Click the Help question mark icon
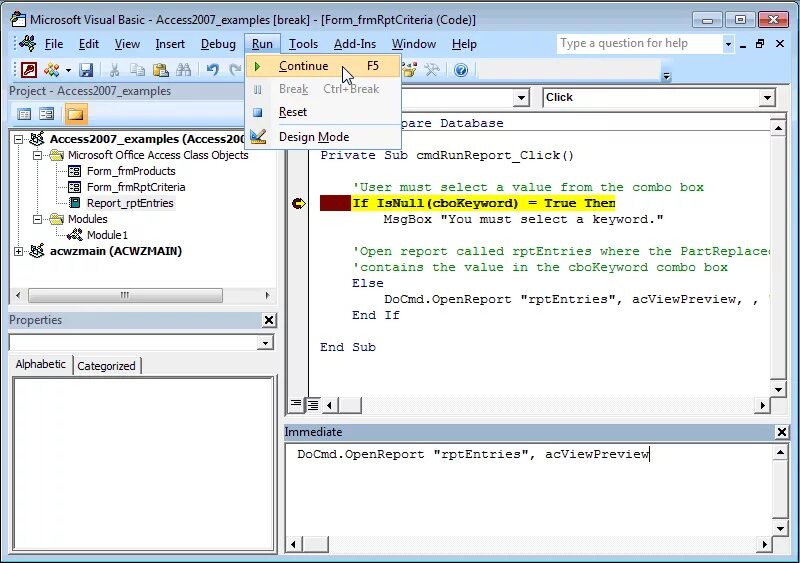Image resolution: width=800 pixels, height=563 pixels. (461, 69)
